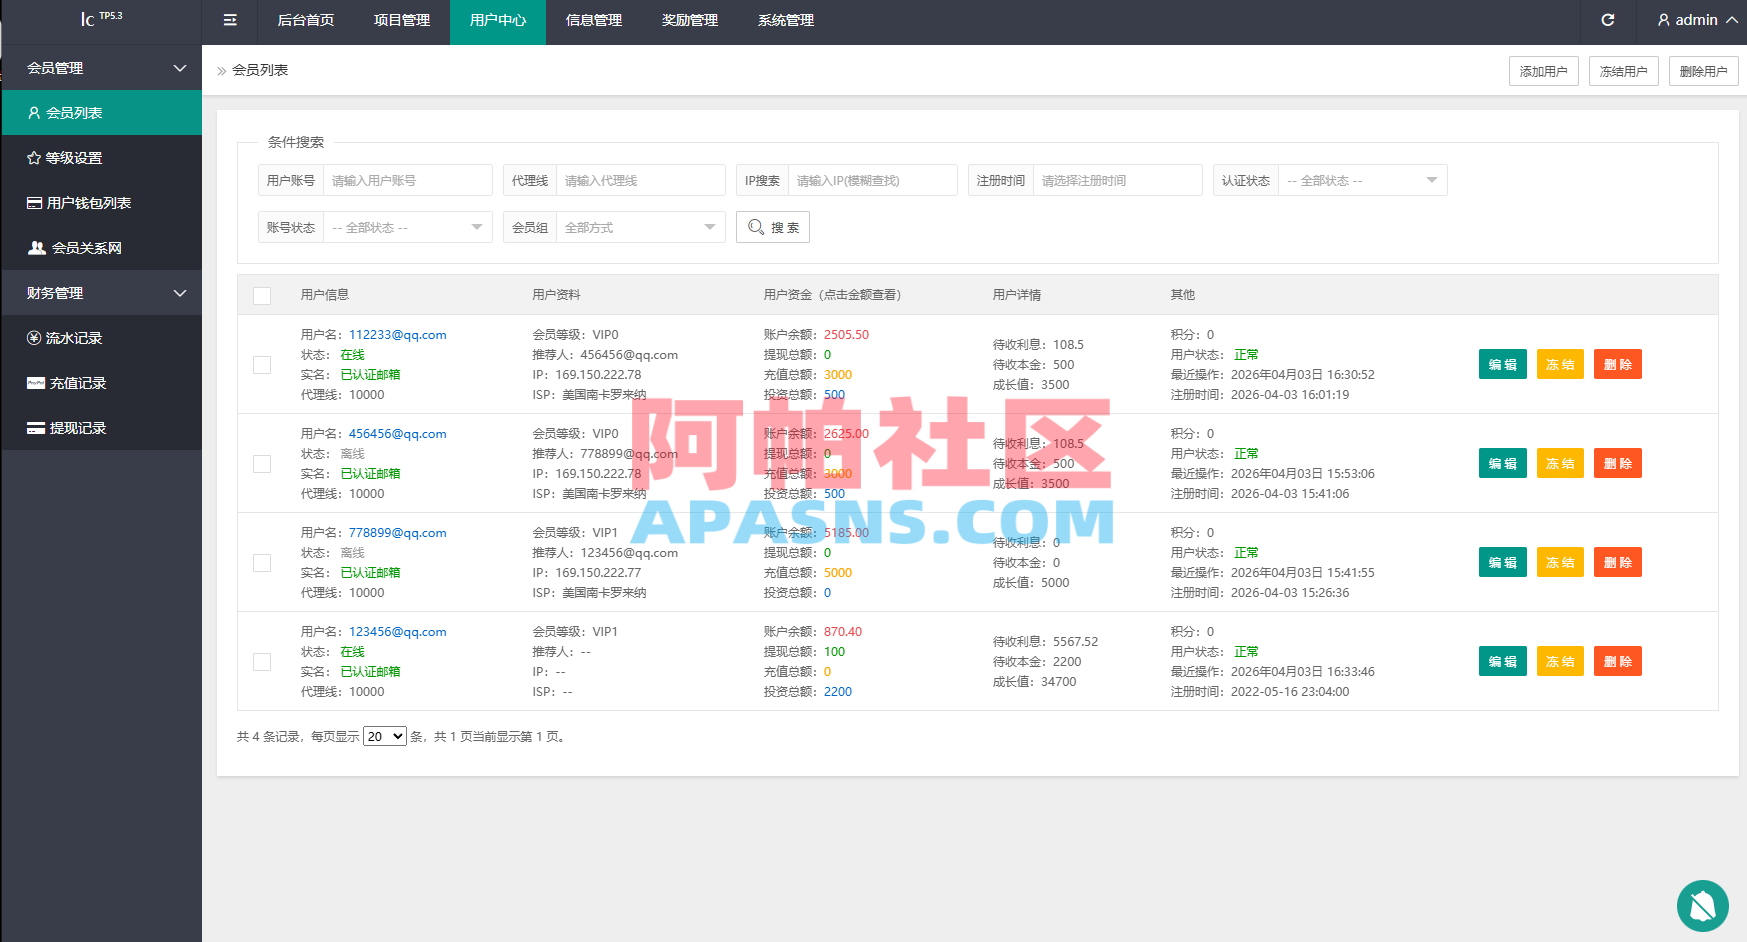Tick the select-all header checkbox
The image size is (1747, 942).
tap(262, 295)
